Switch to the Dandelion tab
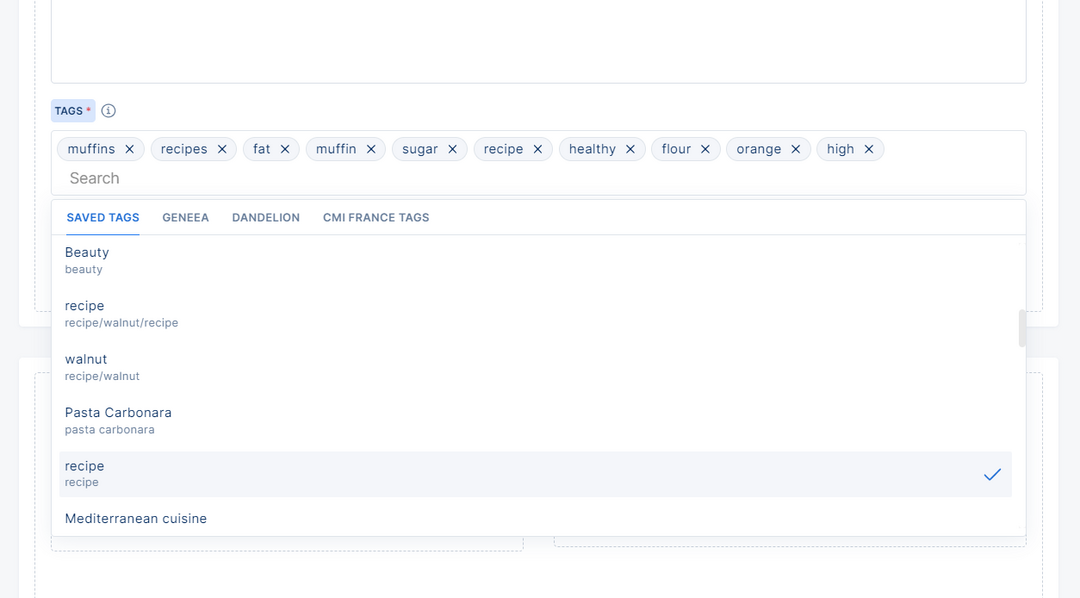 266,218
